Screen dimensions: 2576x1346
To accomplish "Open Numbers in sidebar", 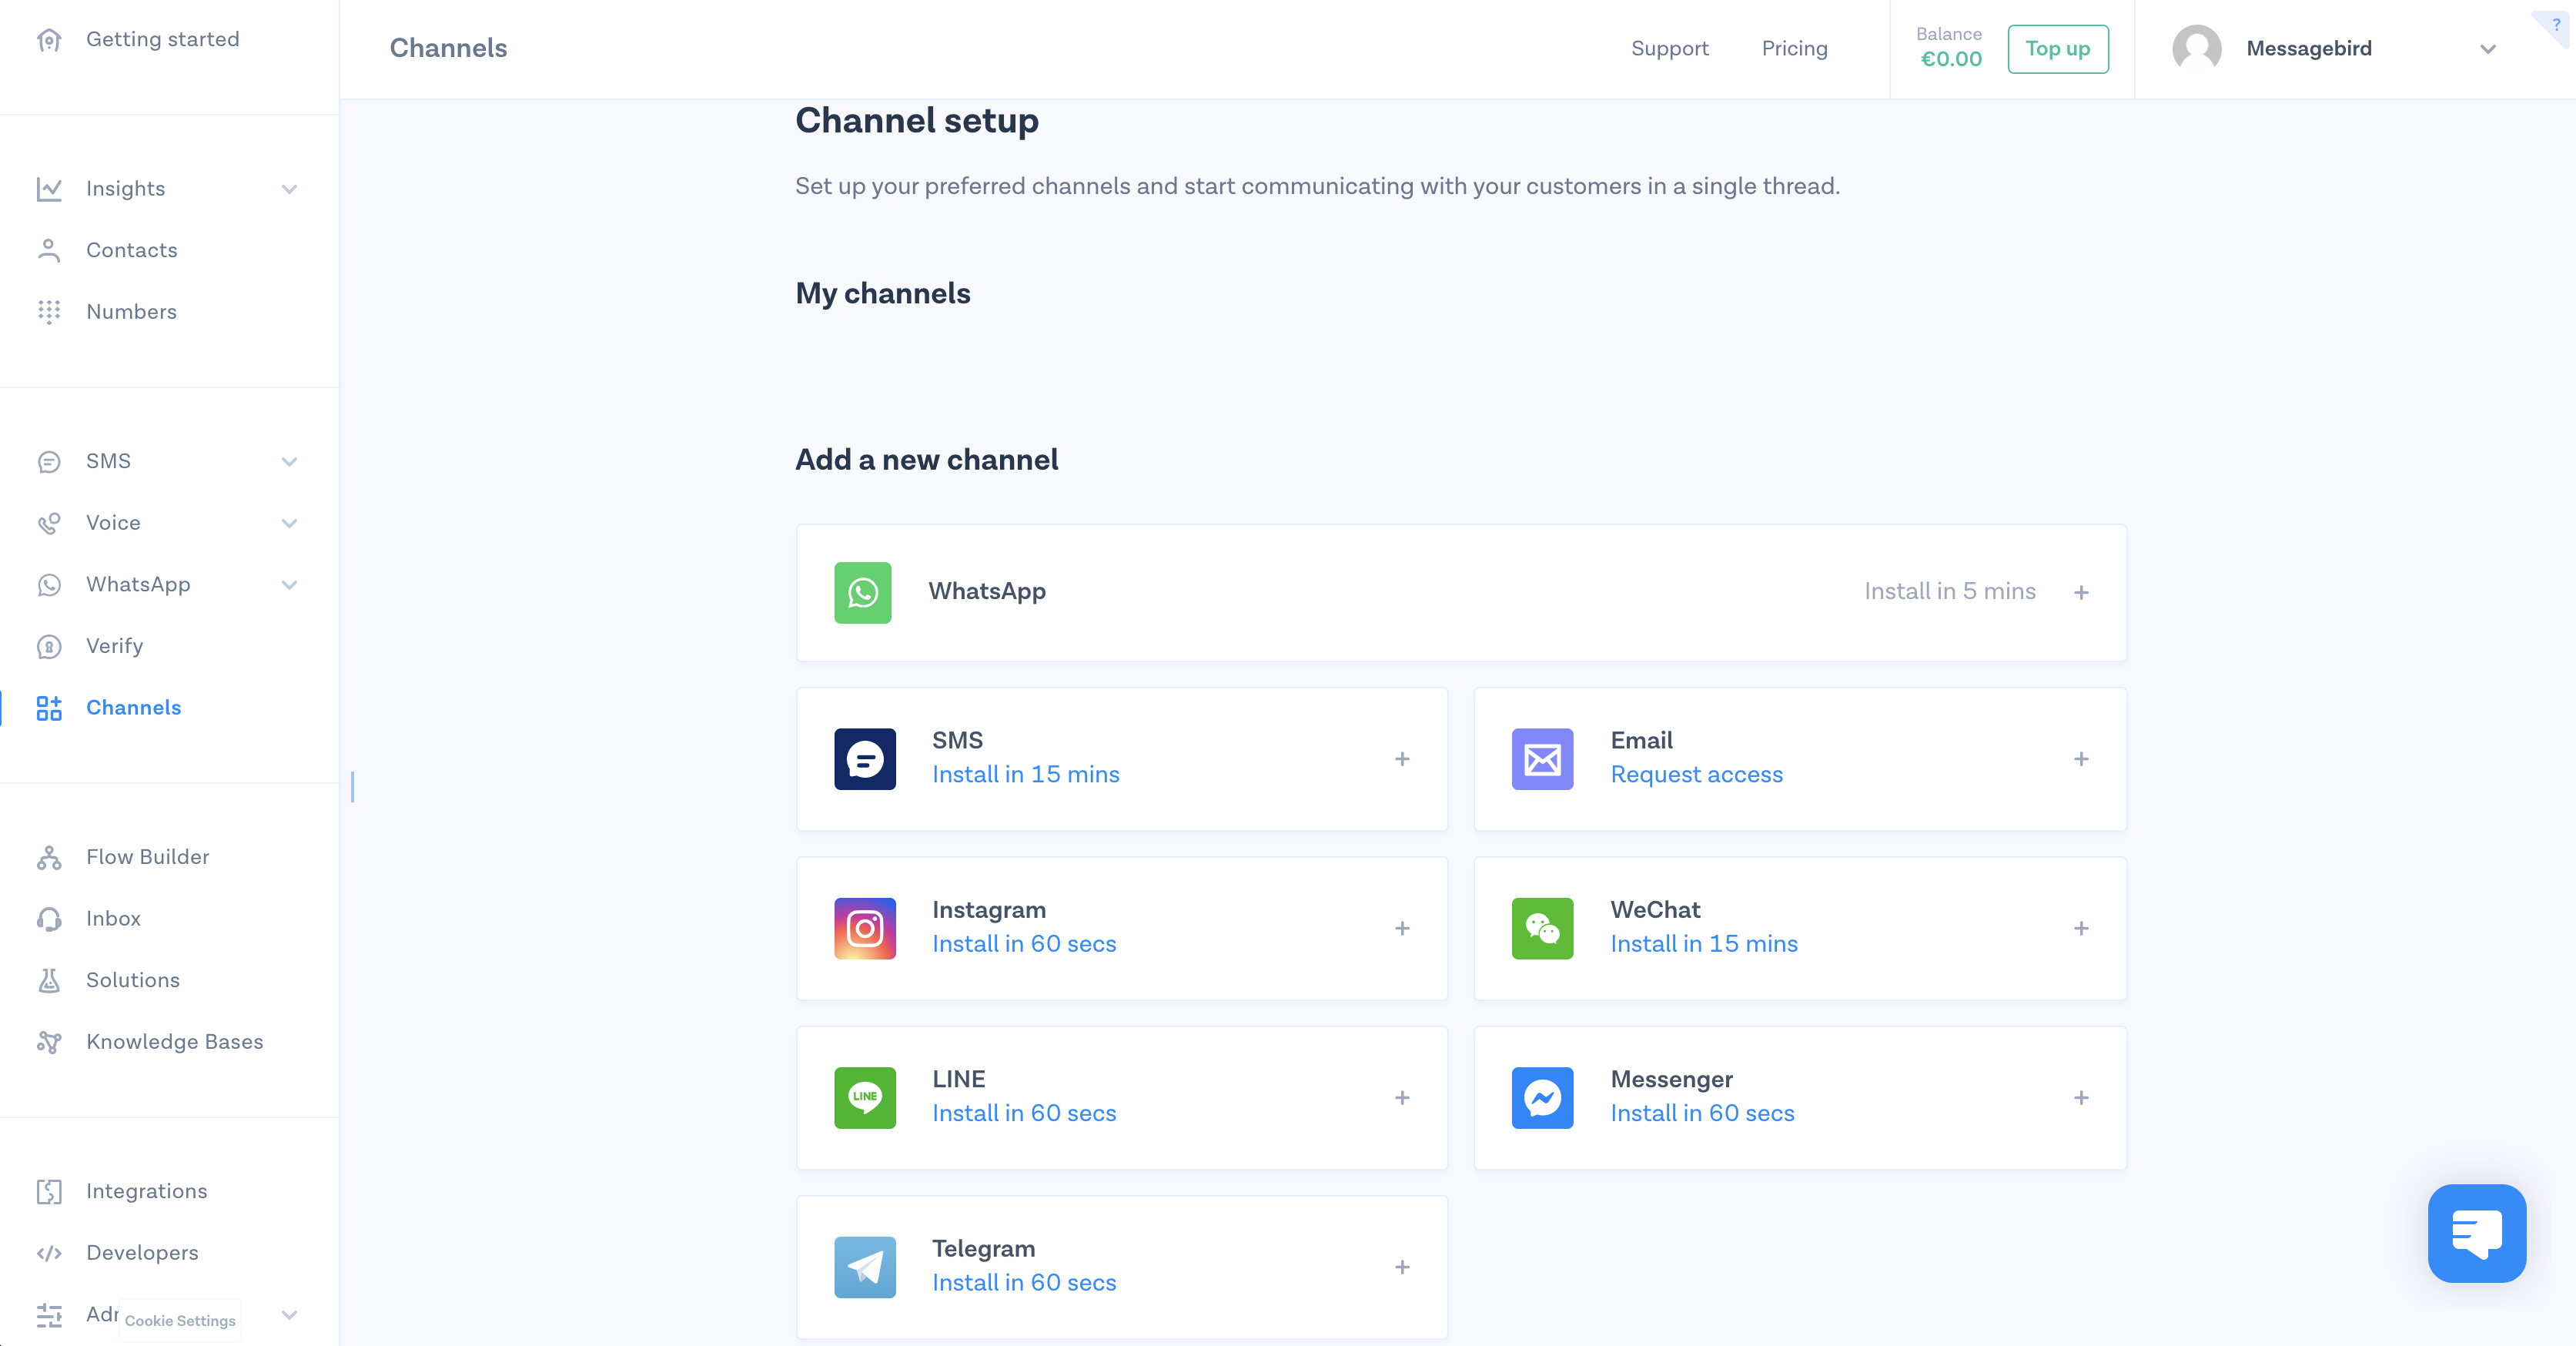I will coord(132,312).
